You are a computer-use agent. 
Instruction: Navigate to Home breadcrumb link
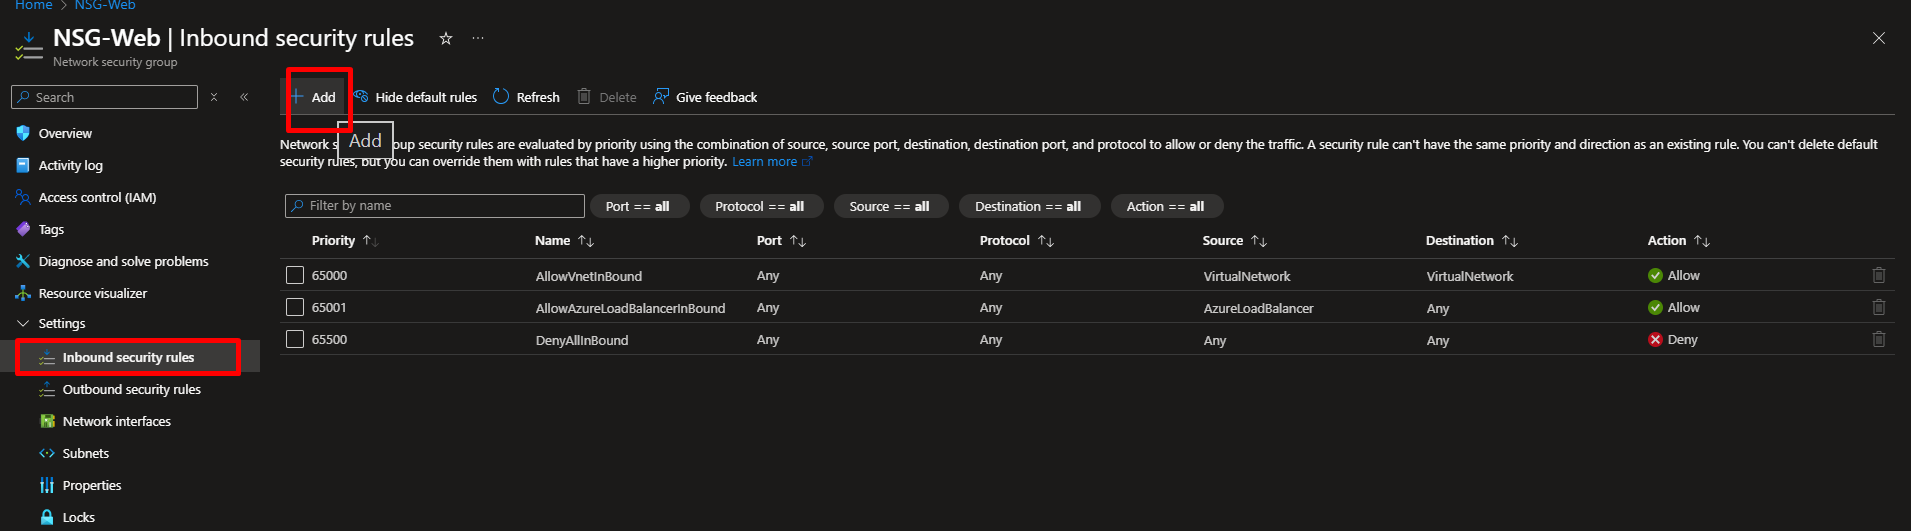coord(33,5)
